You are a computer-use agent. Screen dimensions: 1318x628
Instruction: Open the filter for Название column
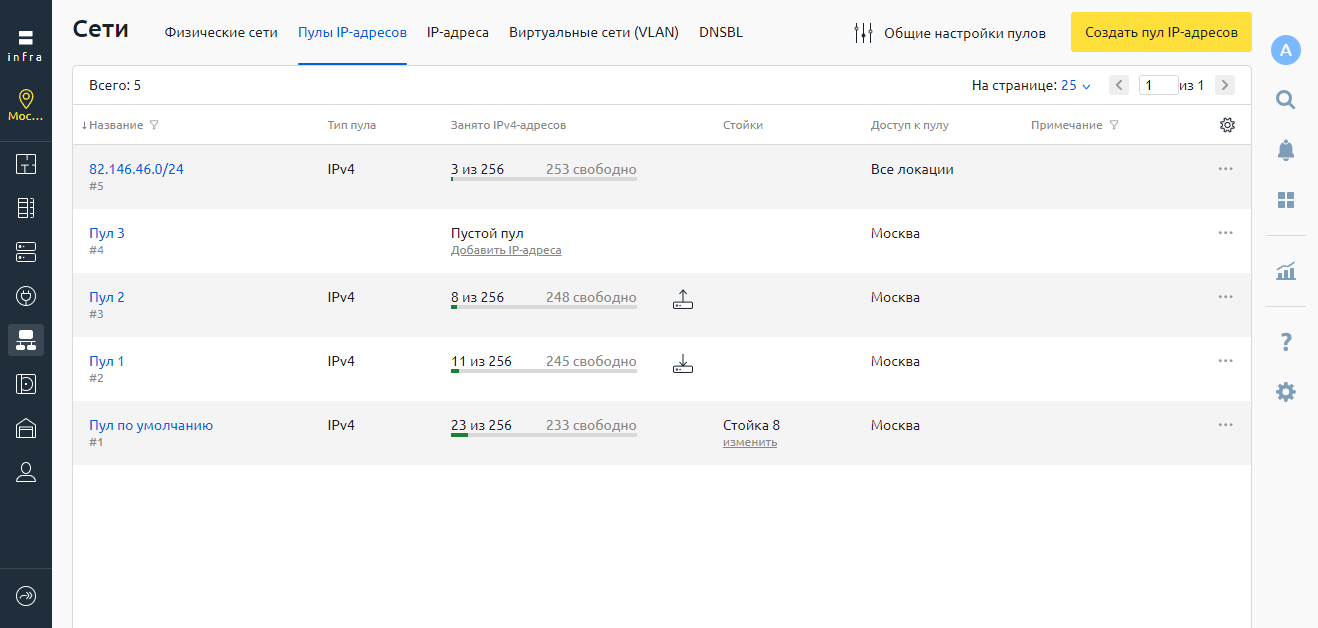tap(154, 126)
